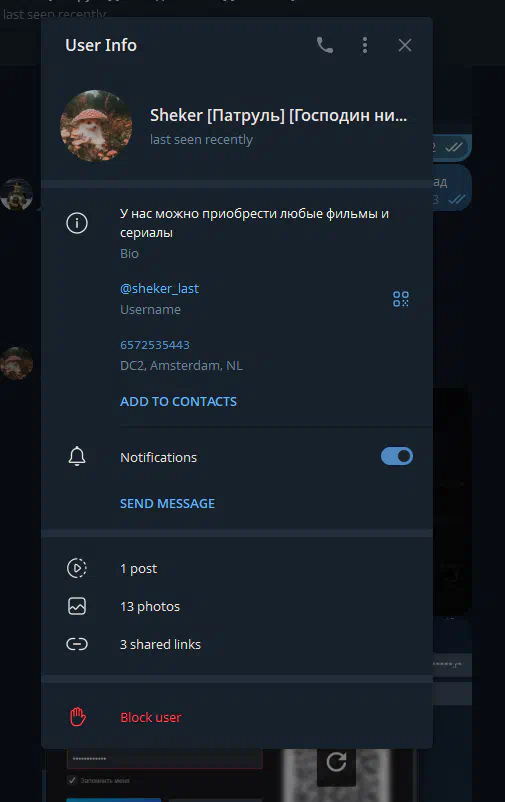Click the photos gallery icon
This screenshot has width=505, height=802.
(77, 606)
